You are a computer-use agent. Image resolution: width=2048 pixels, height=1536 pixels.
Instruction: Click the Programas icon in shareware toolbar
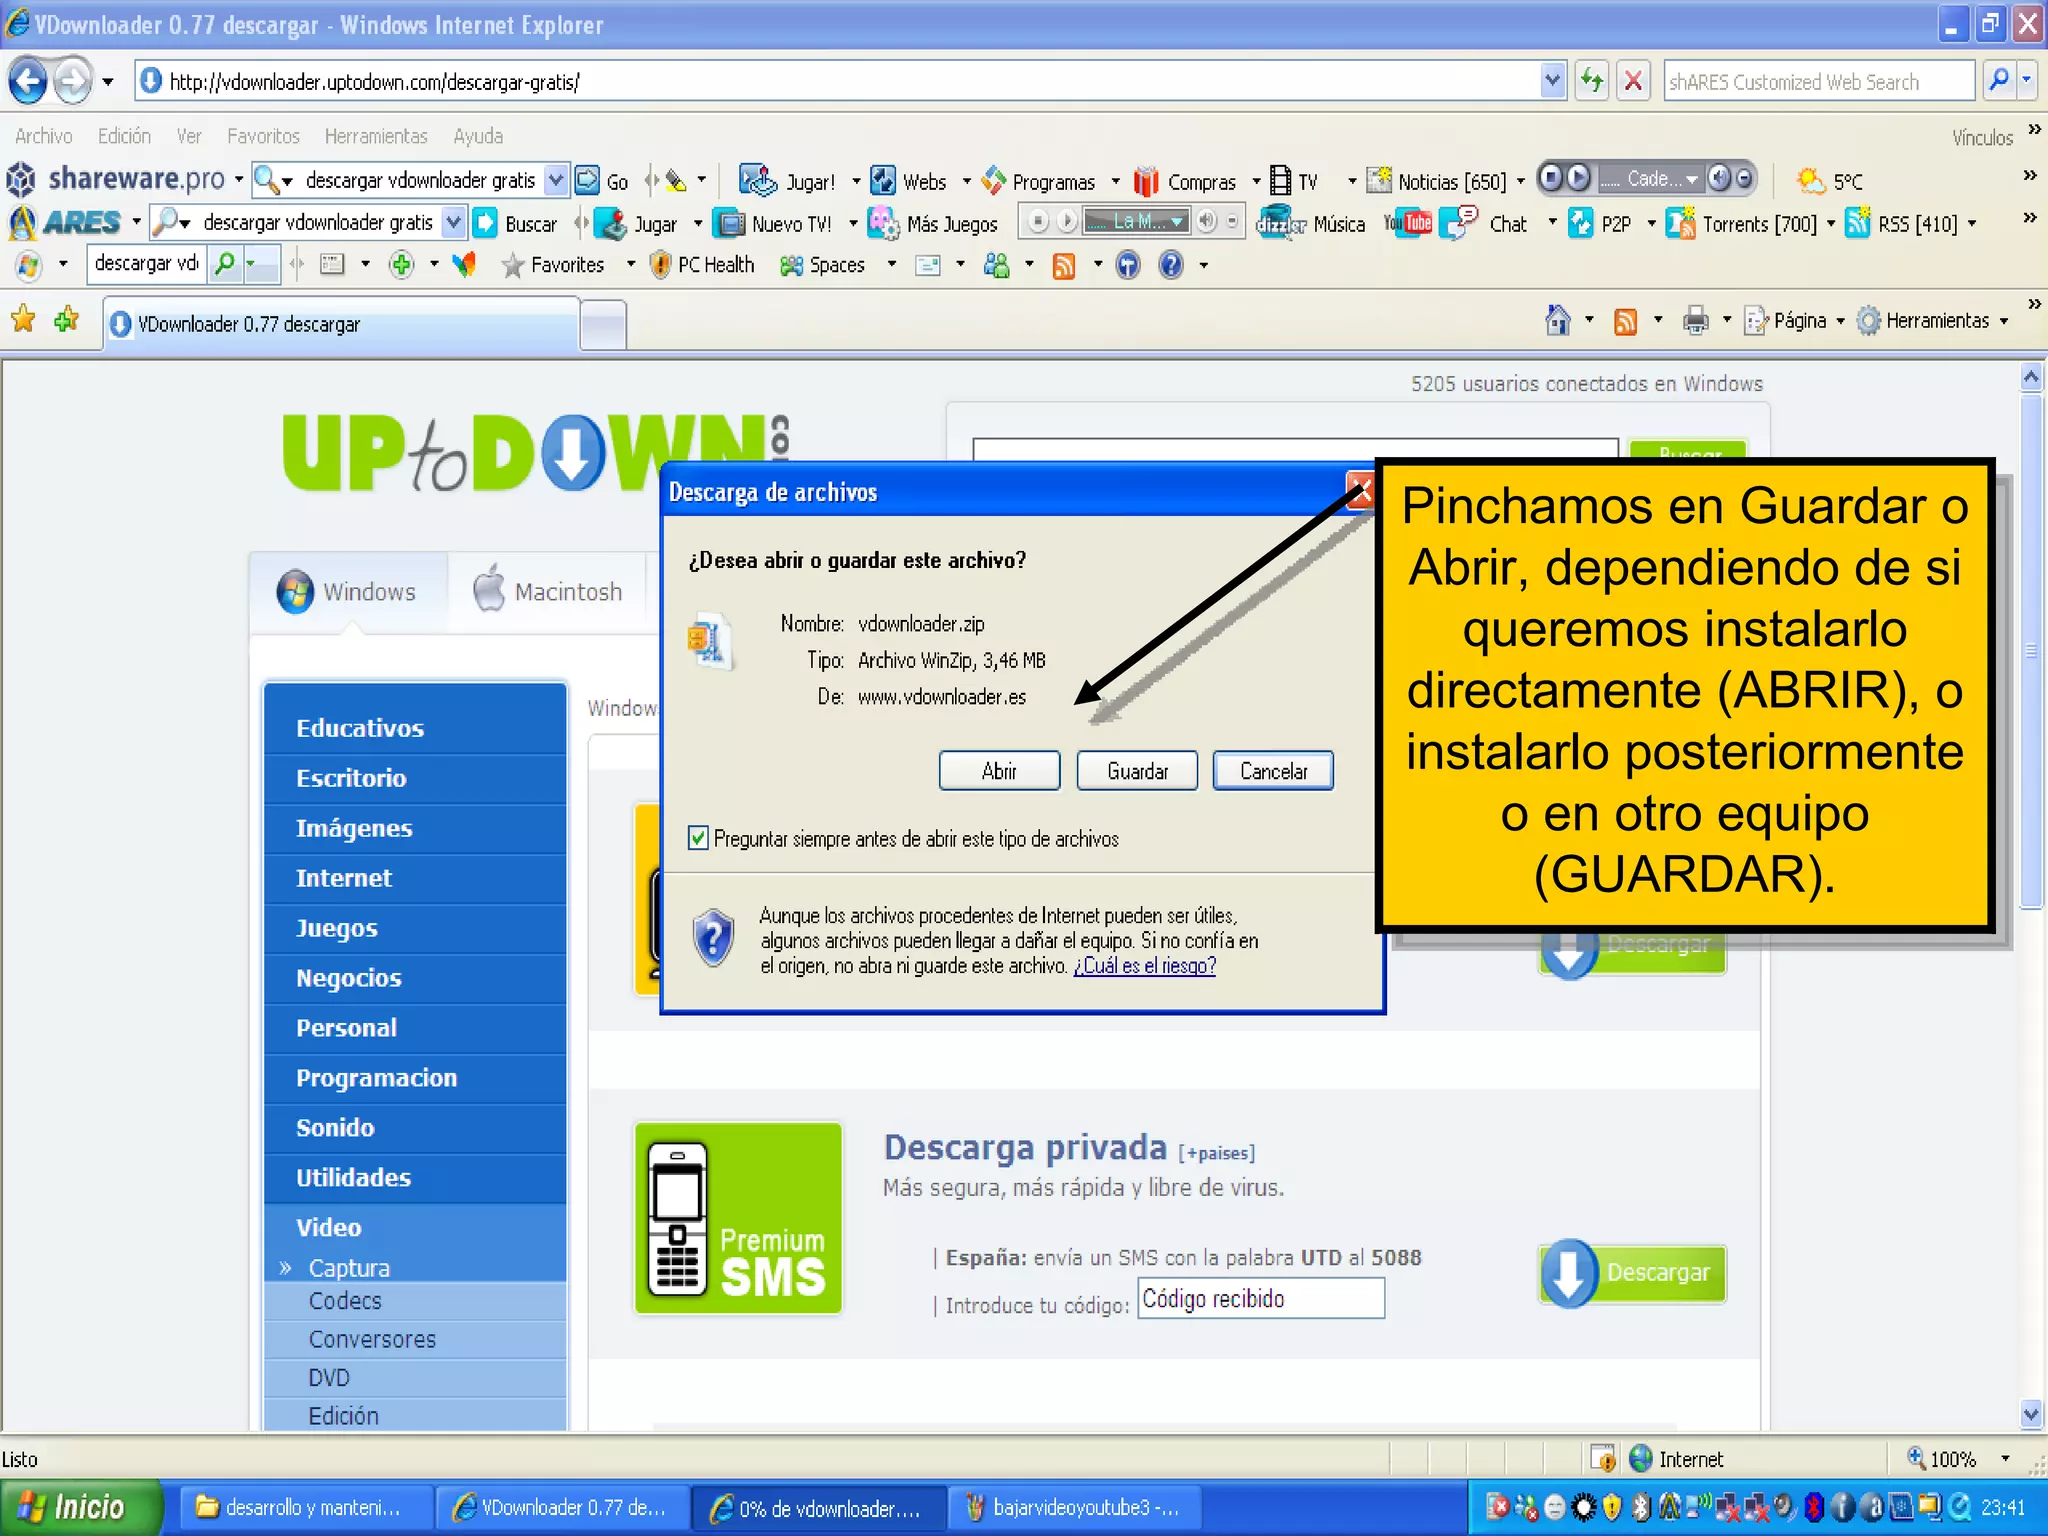pos(993,181)
